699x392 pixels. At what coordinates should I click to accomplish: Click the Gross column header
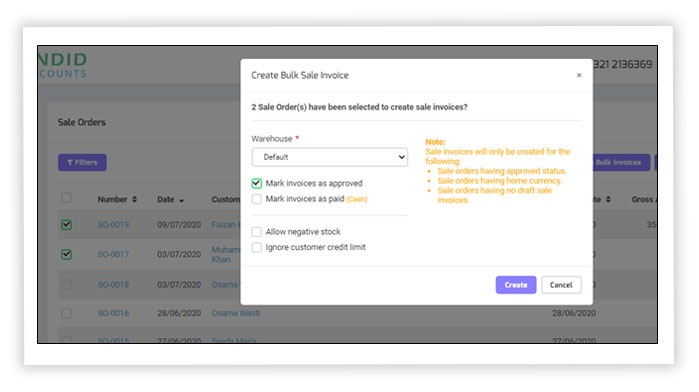[644, 199]
